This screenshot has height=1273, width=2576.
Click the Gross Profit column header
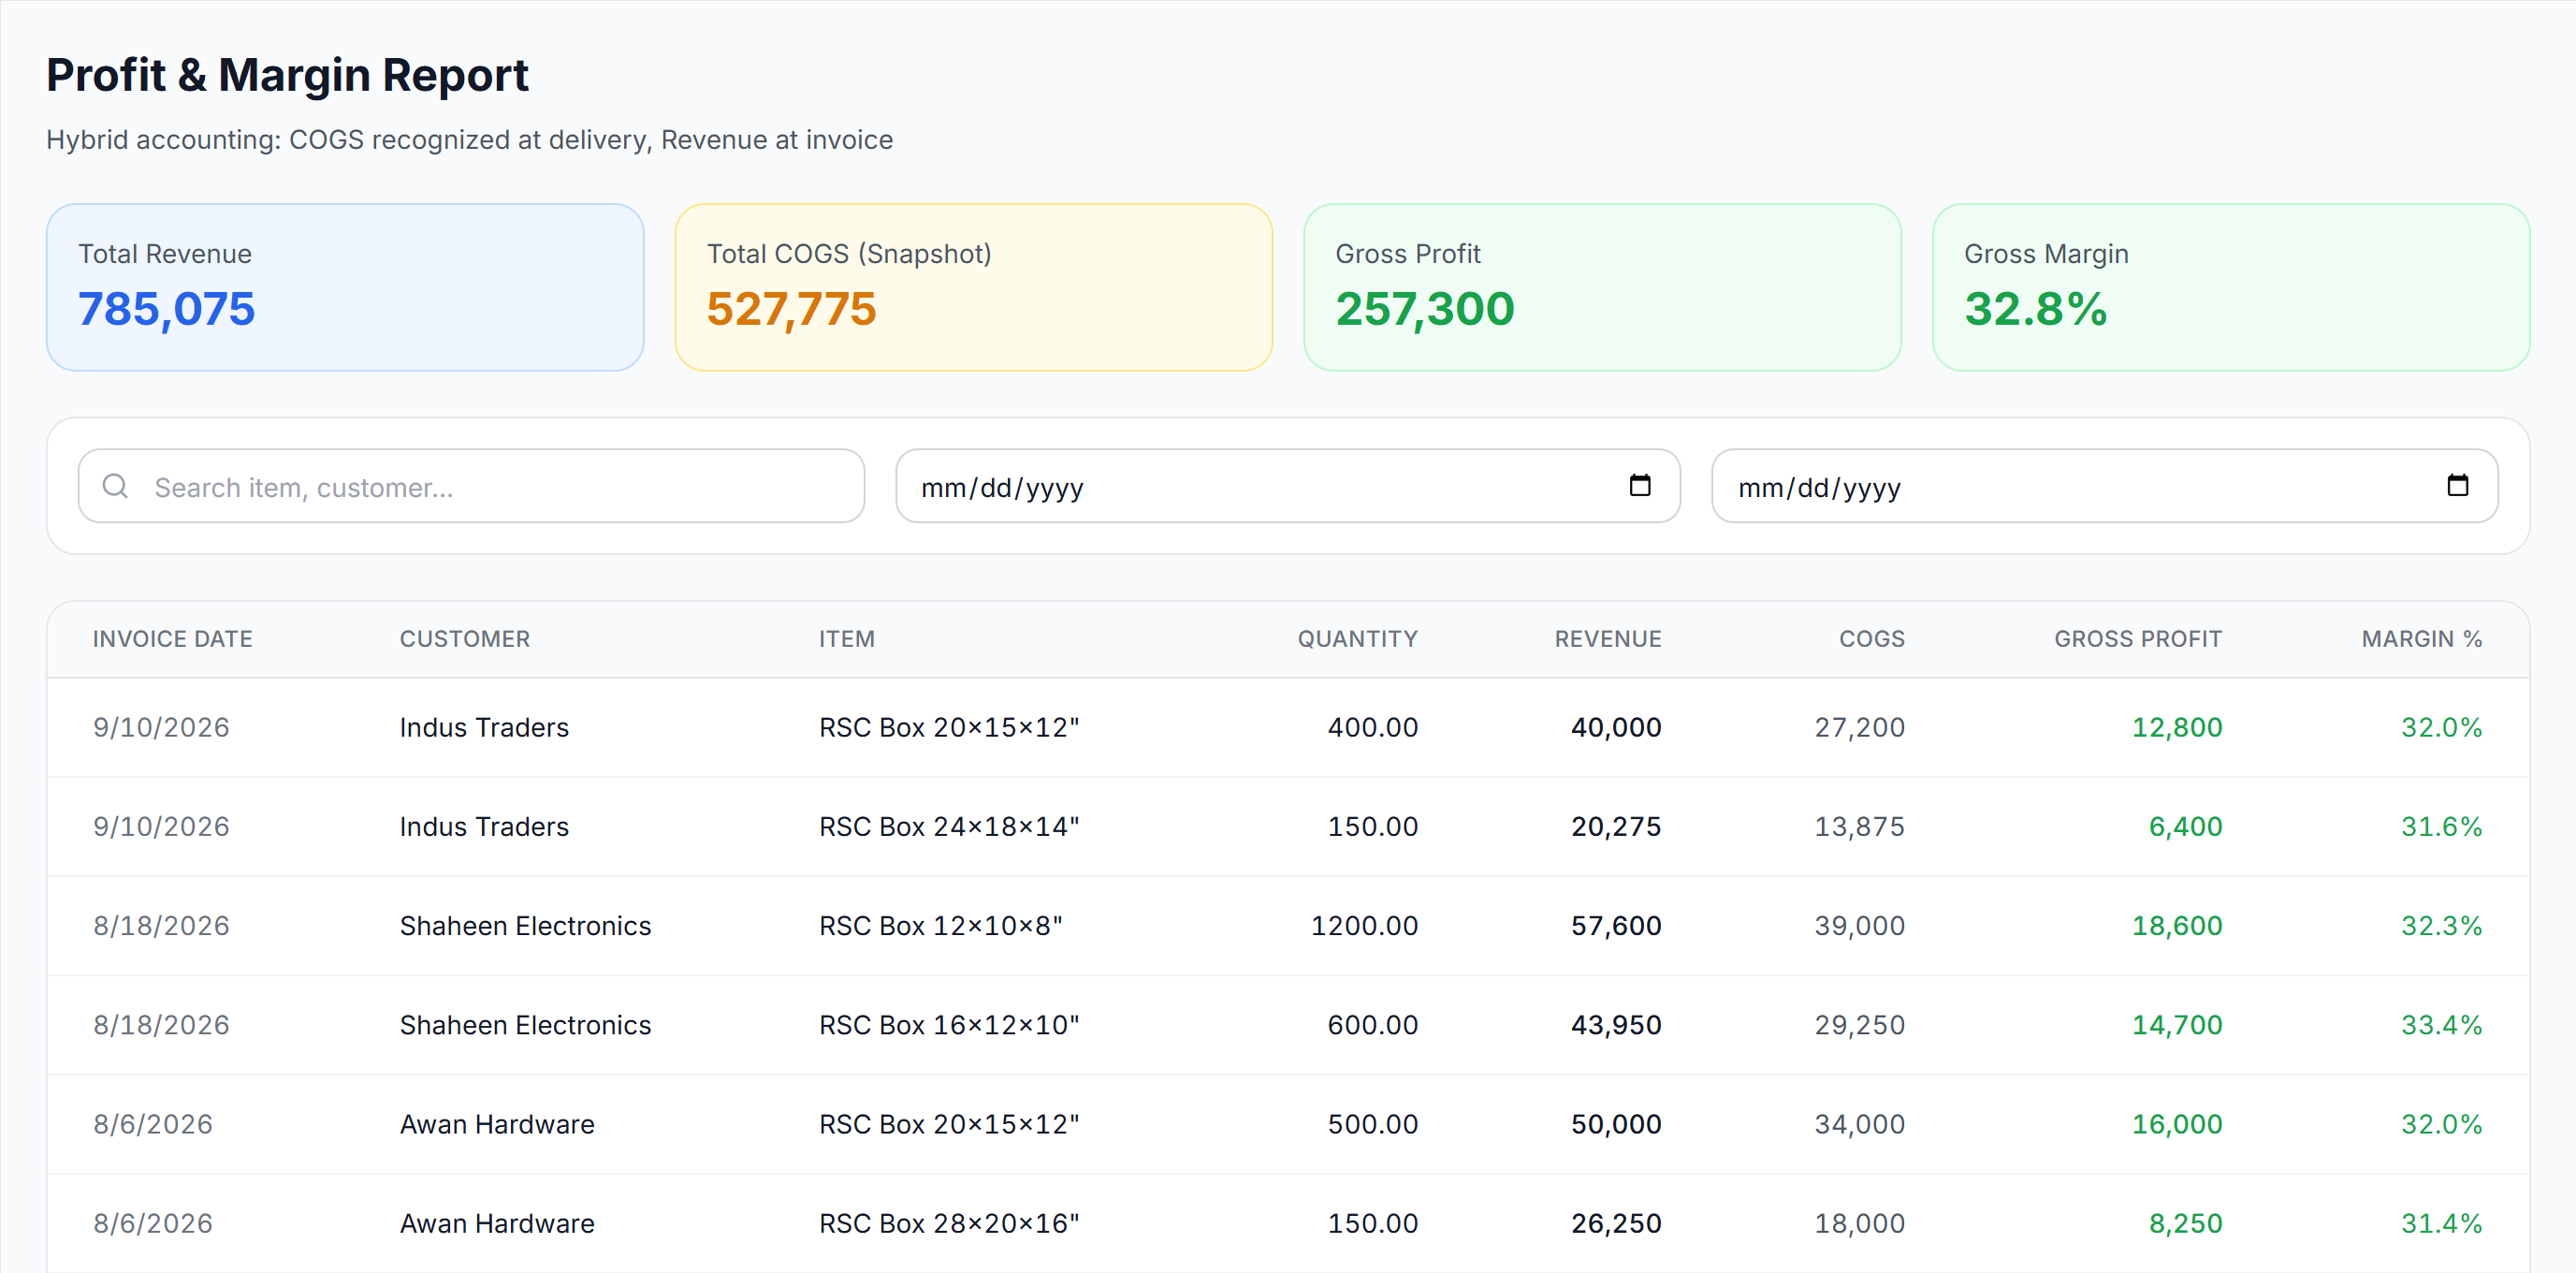[2138, 639]
